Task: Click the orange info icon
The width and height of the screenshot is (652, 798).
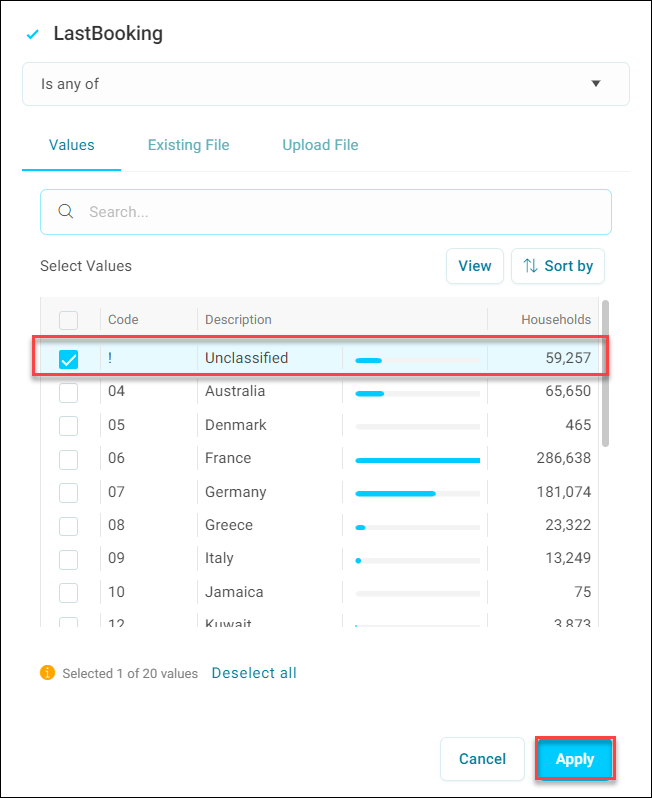Action: pos(47,673)
